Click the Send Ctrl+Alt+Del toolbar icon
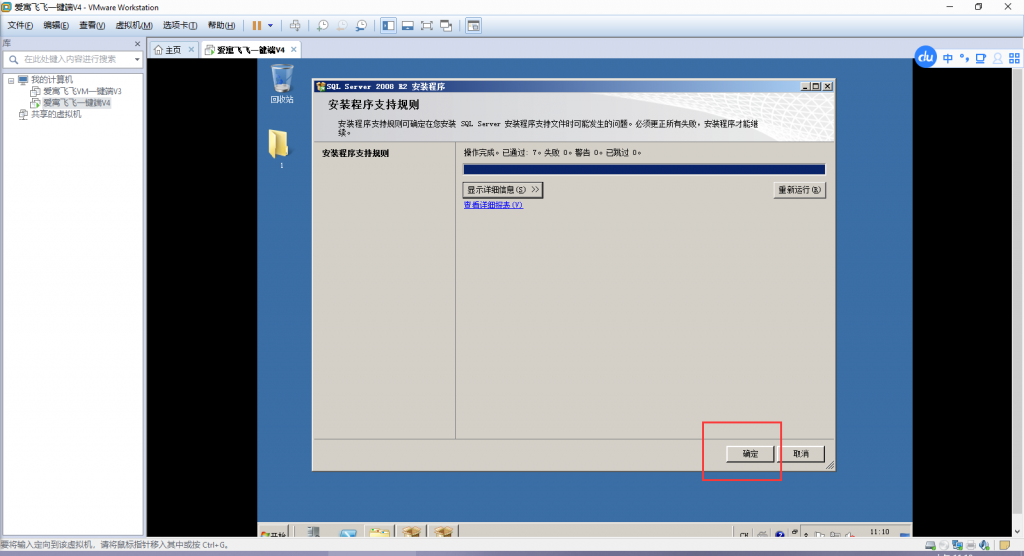Screen dimensions: 1024x556 point(295,25)
